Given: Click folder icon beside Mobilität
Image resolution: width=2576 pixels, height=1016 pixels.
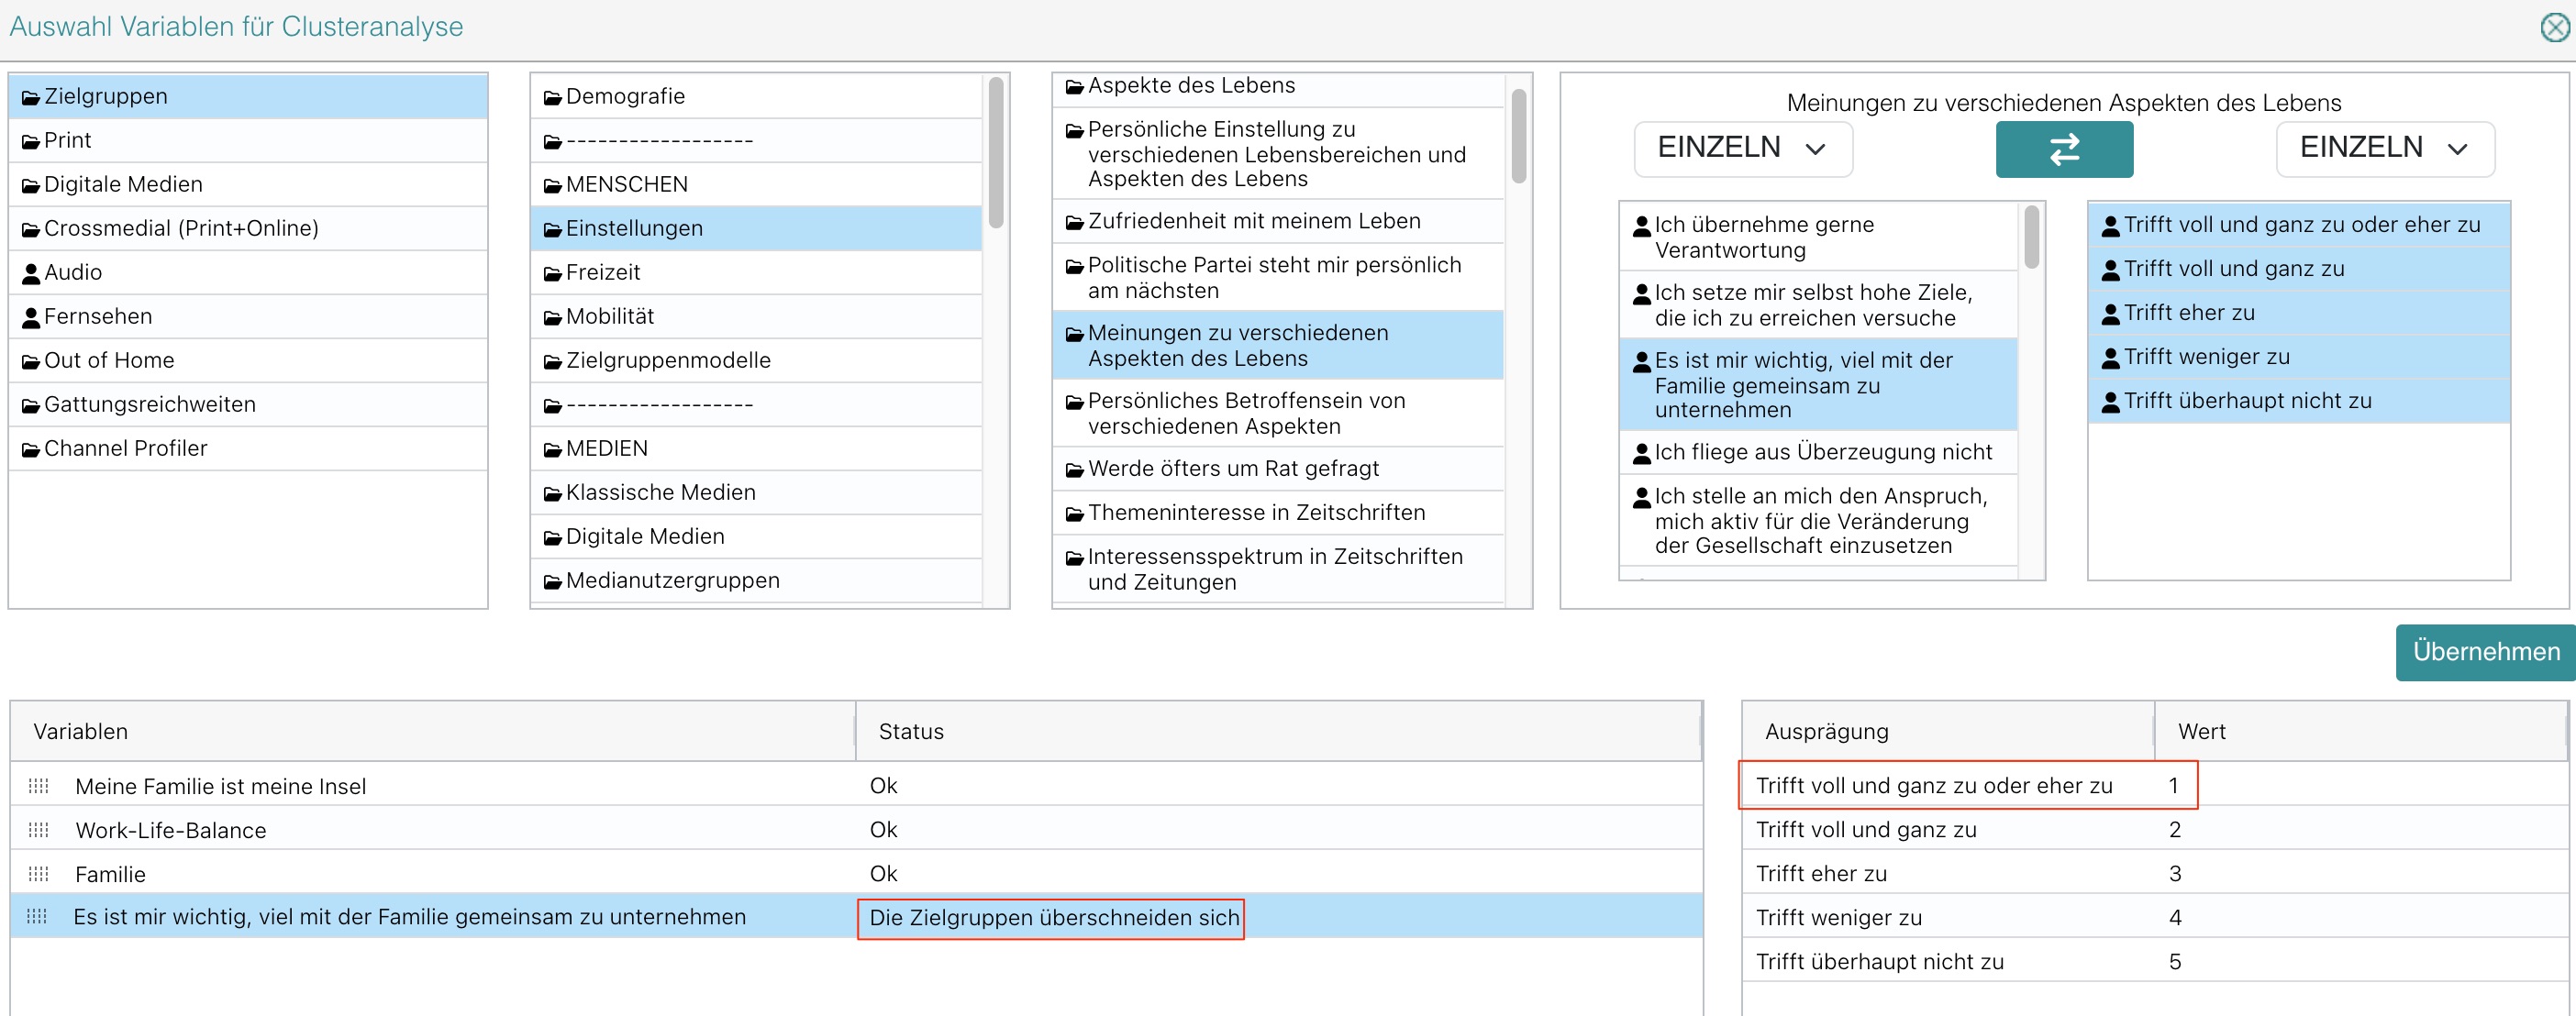Looking at the screenshot, I should (553, 317).
